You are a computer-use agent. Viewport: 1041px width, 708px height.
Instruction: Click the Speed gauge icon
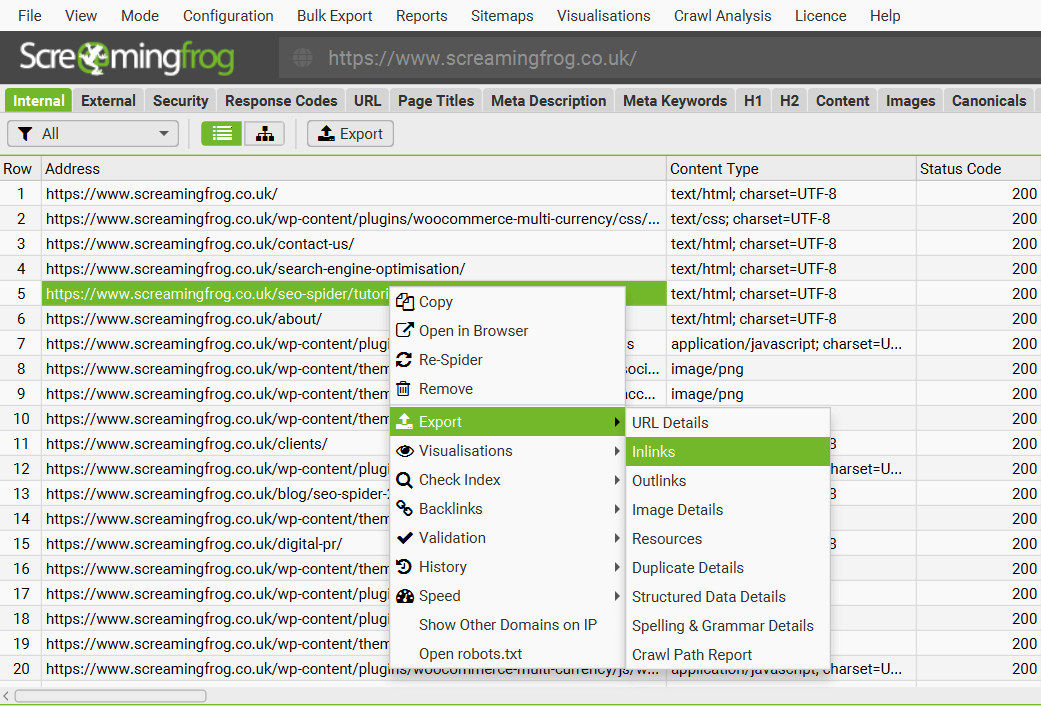(404, 596)
